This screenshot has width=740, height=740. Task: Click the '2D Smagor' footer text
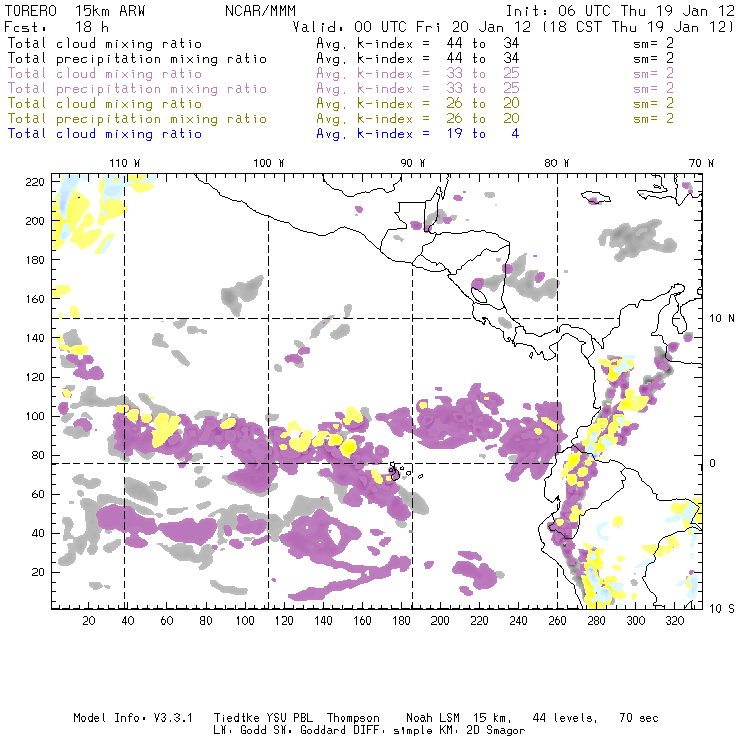point(496,731)
